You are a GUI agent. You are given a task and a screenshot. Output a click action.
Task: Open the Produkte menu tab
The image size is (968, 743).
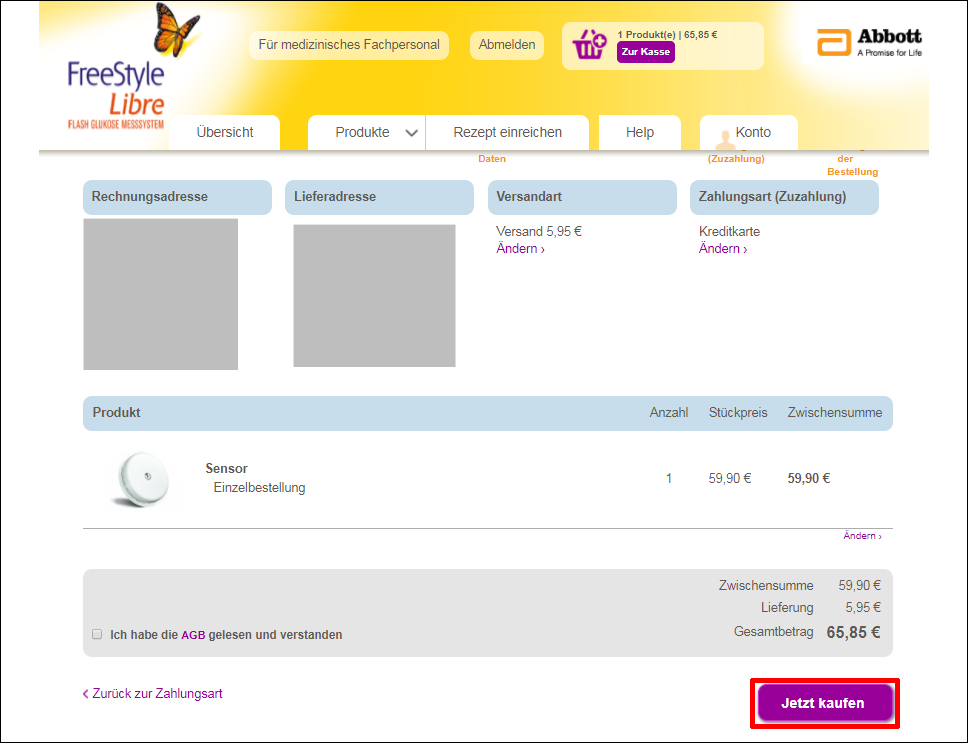[x=367, y=132]
